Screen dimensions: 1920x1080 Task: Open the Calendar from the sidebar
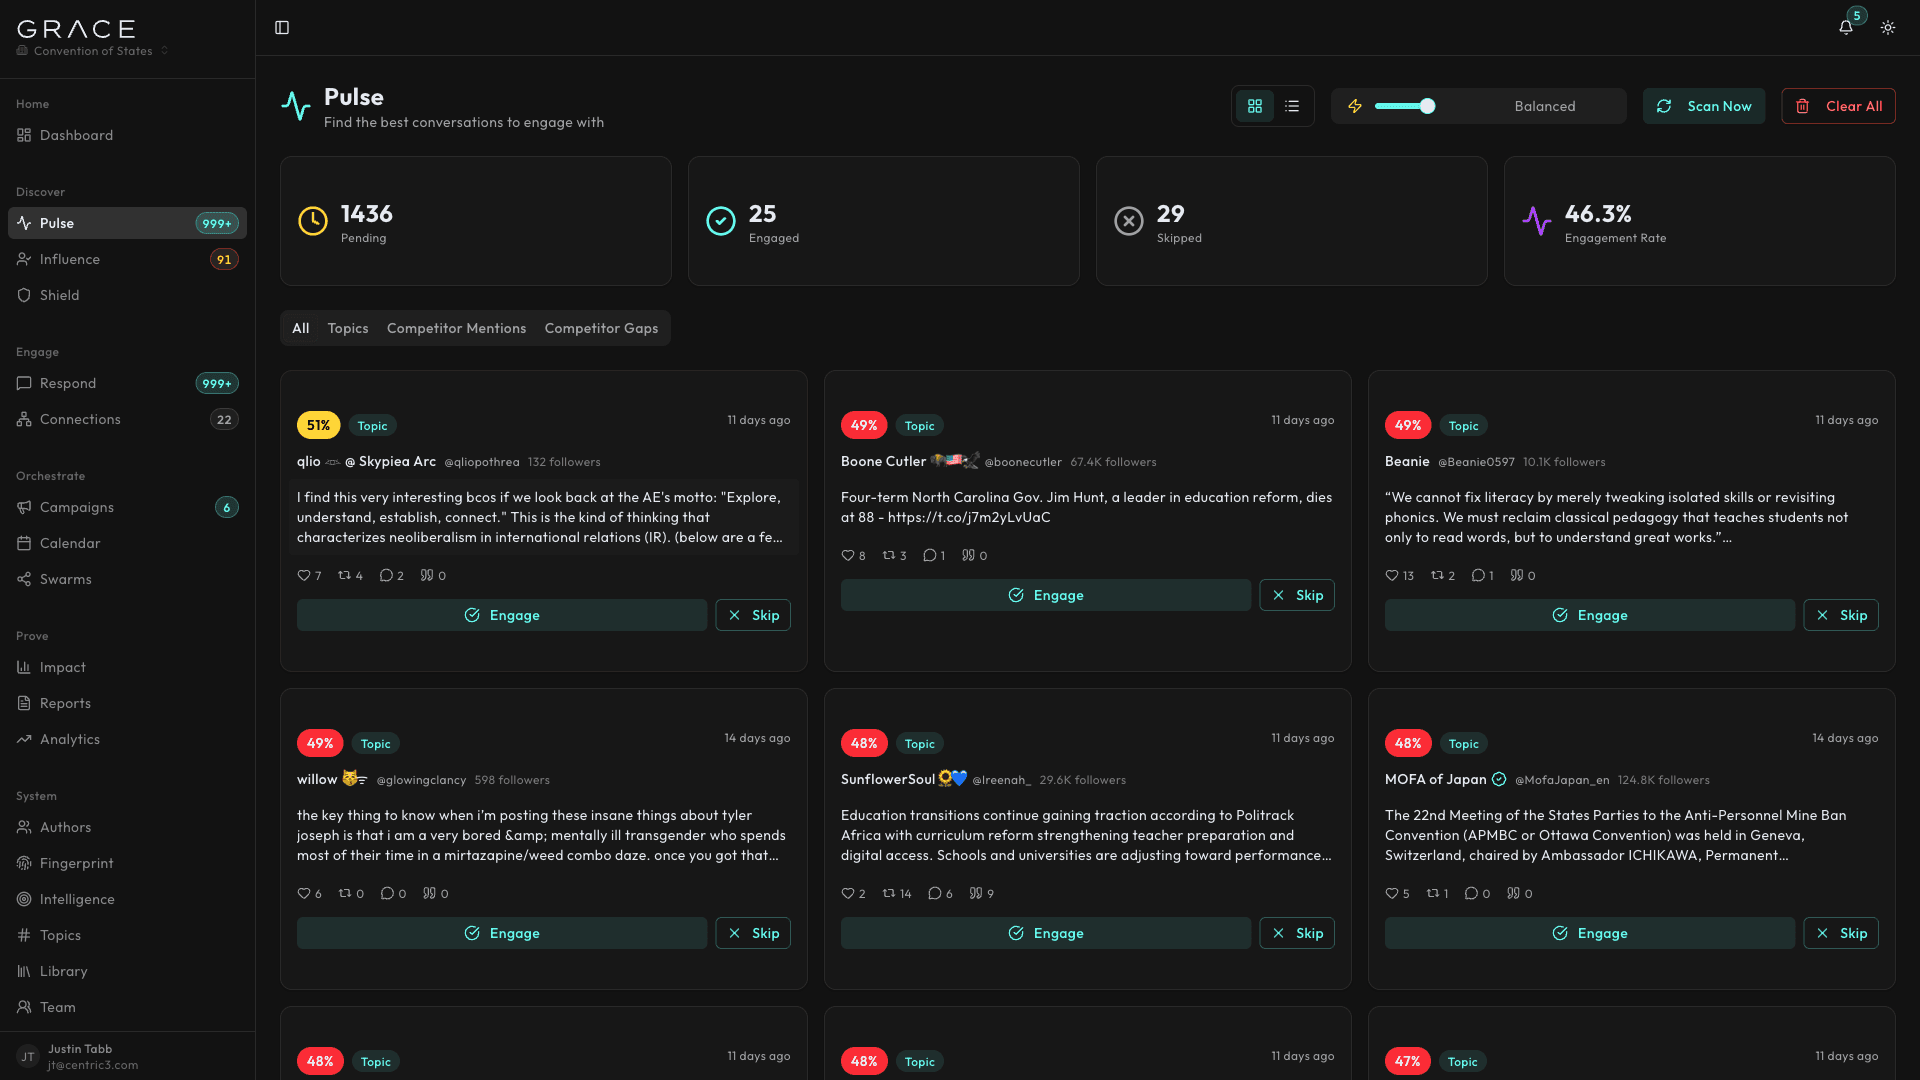coord(70,543)
